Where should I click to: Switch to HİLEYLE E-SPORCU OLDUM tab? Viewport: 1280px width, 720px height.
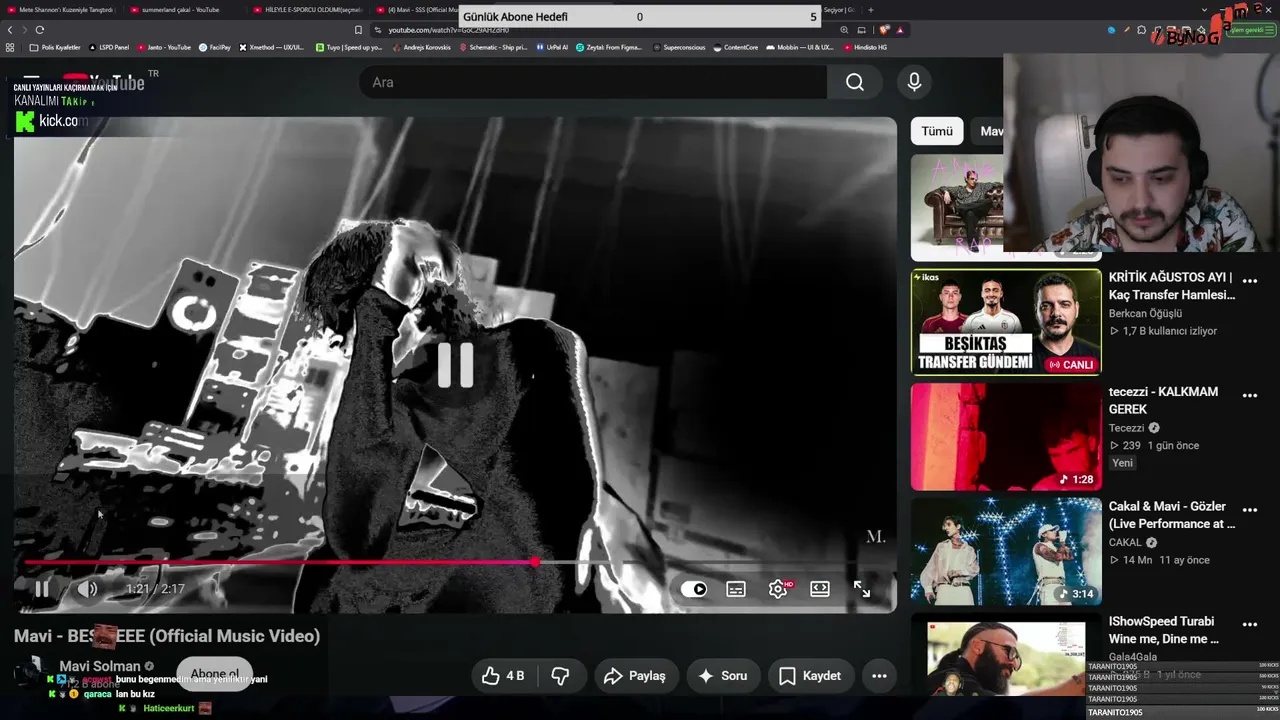[x=306, y=10]
